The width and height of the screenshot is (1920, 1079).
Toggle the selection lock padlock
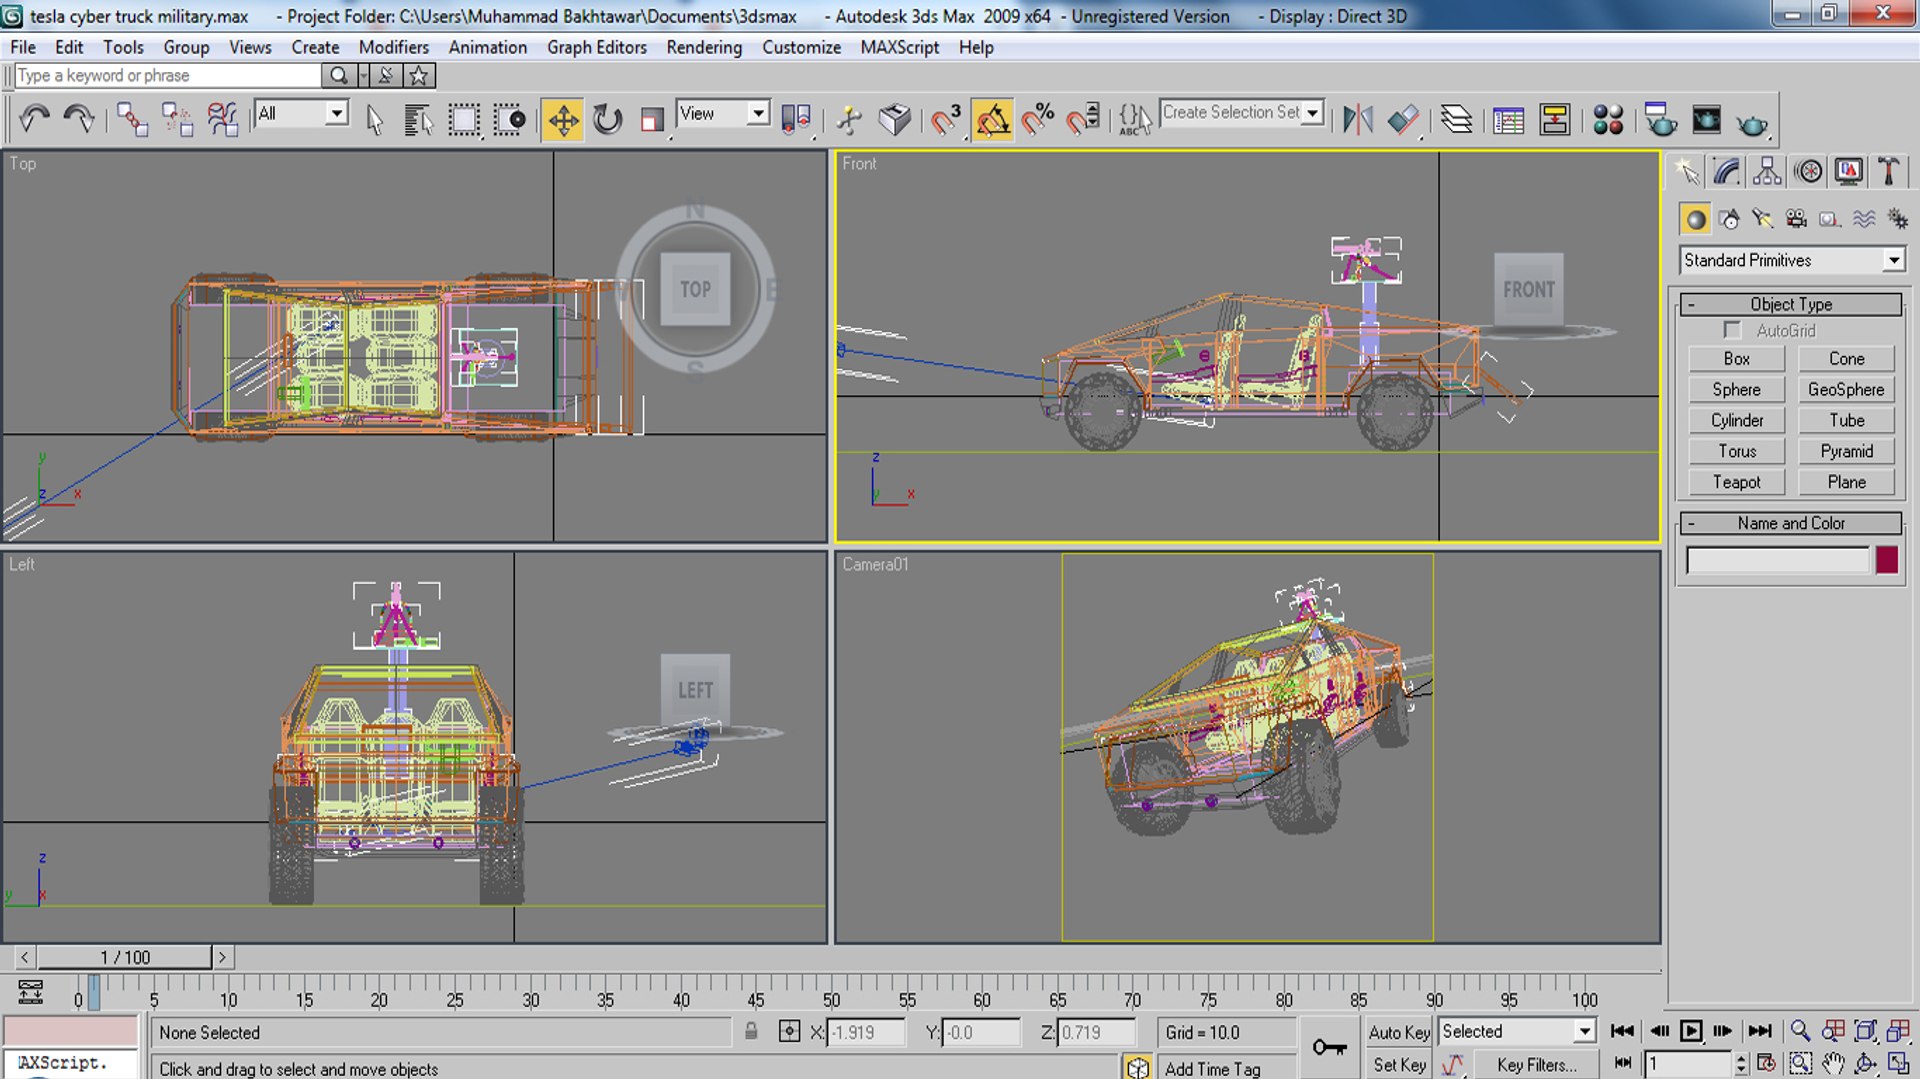tap(751, 1032)
